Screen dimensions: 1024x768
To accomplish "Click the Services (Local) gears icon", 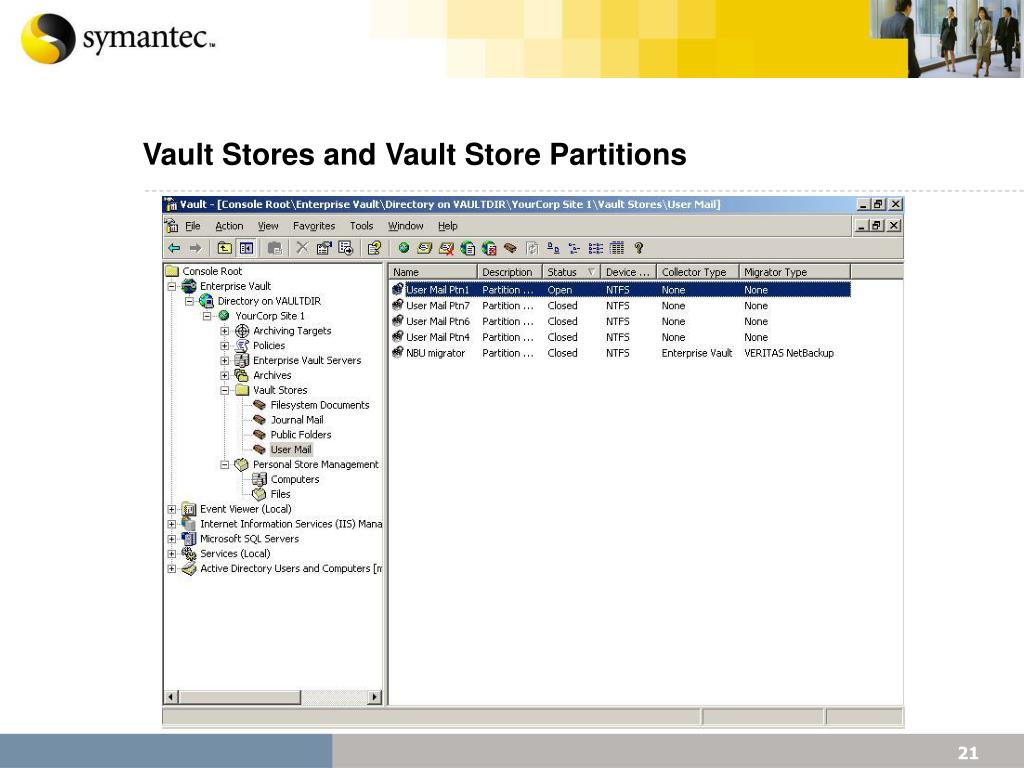I will pyautogui.click(x=189, y=554).
